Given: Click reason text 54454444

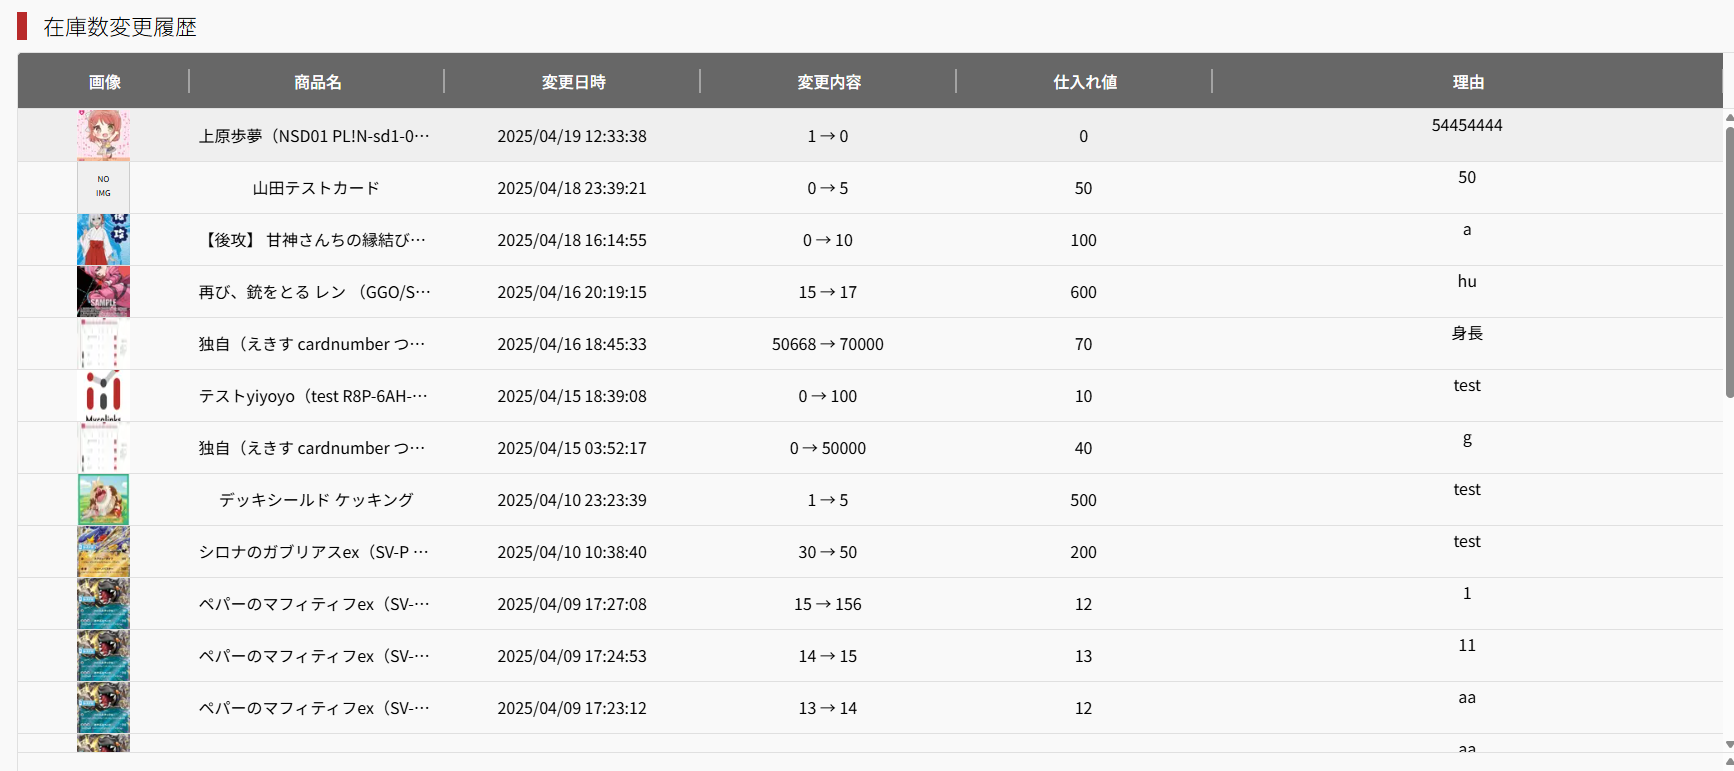Looking at the screenshot, I should pos(1467,125).
